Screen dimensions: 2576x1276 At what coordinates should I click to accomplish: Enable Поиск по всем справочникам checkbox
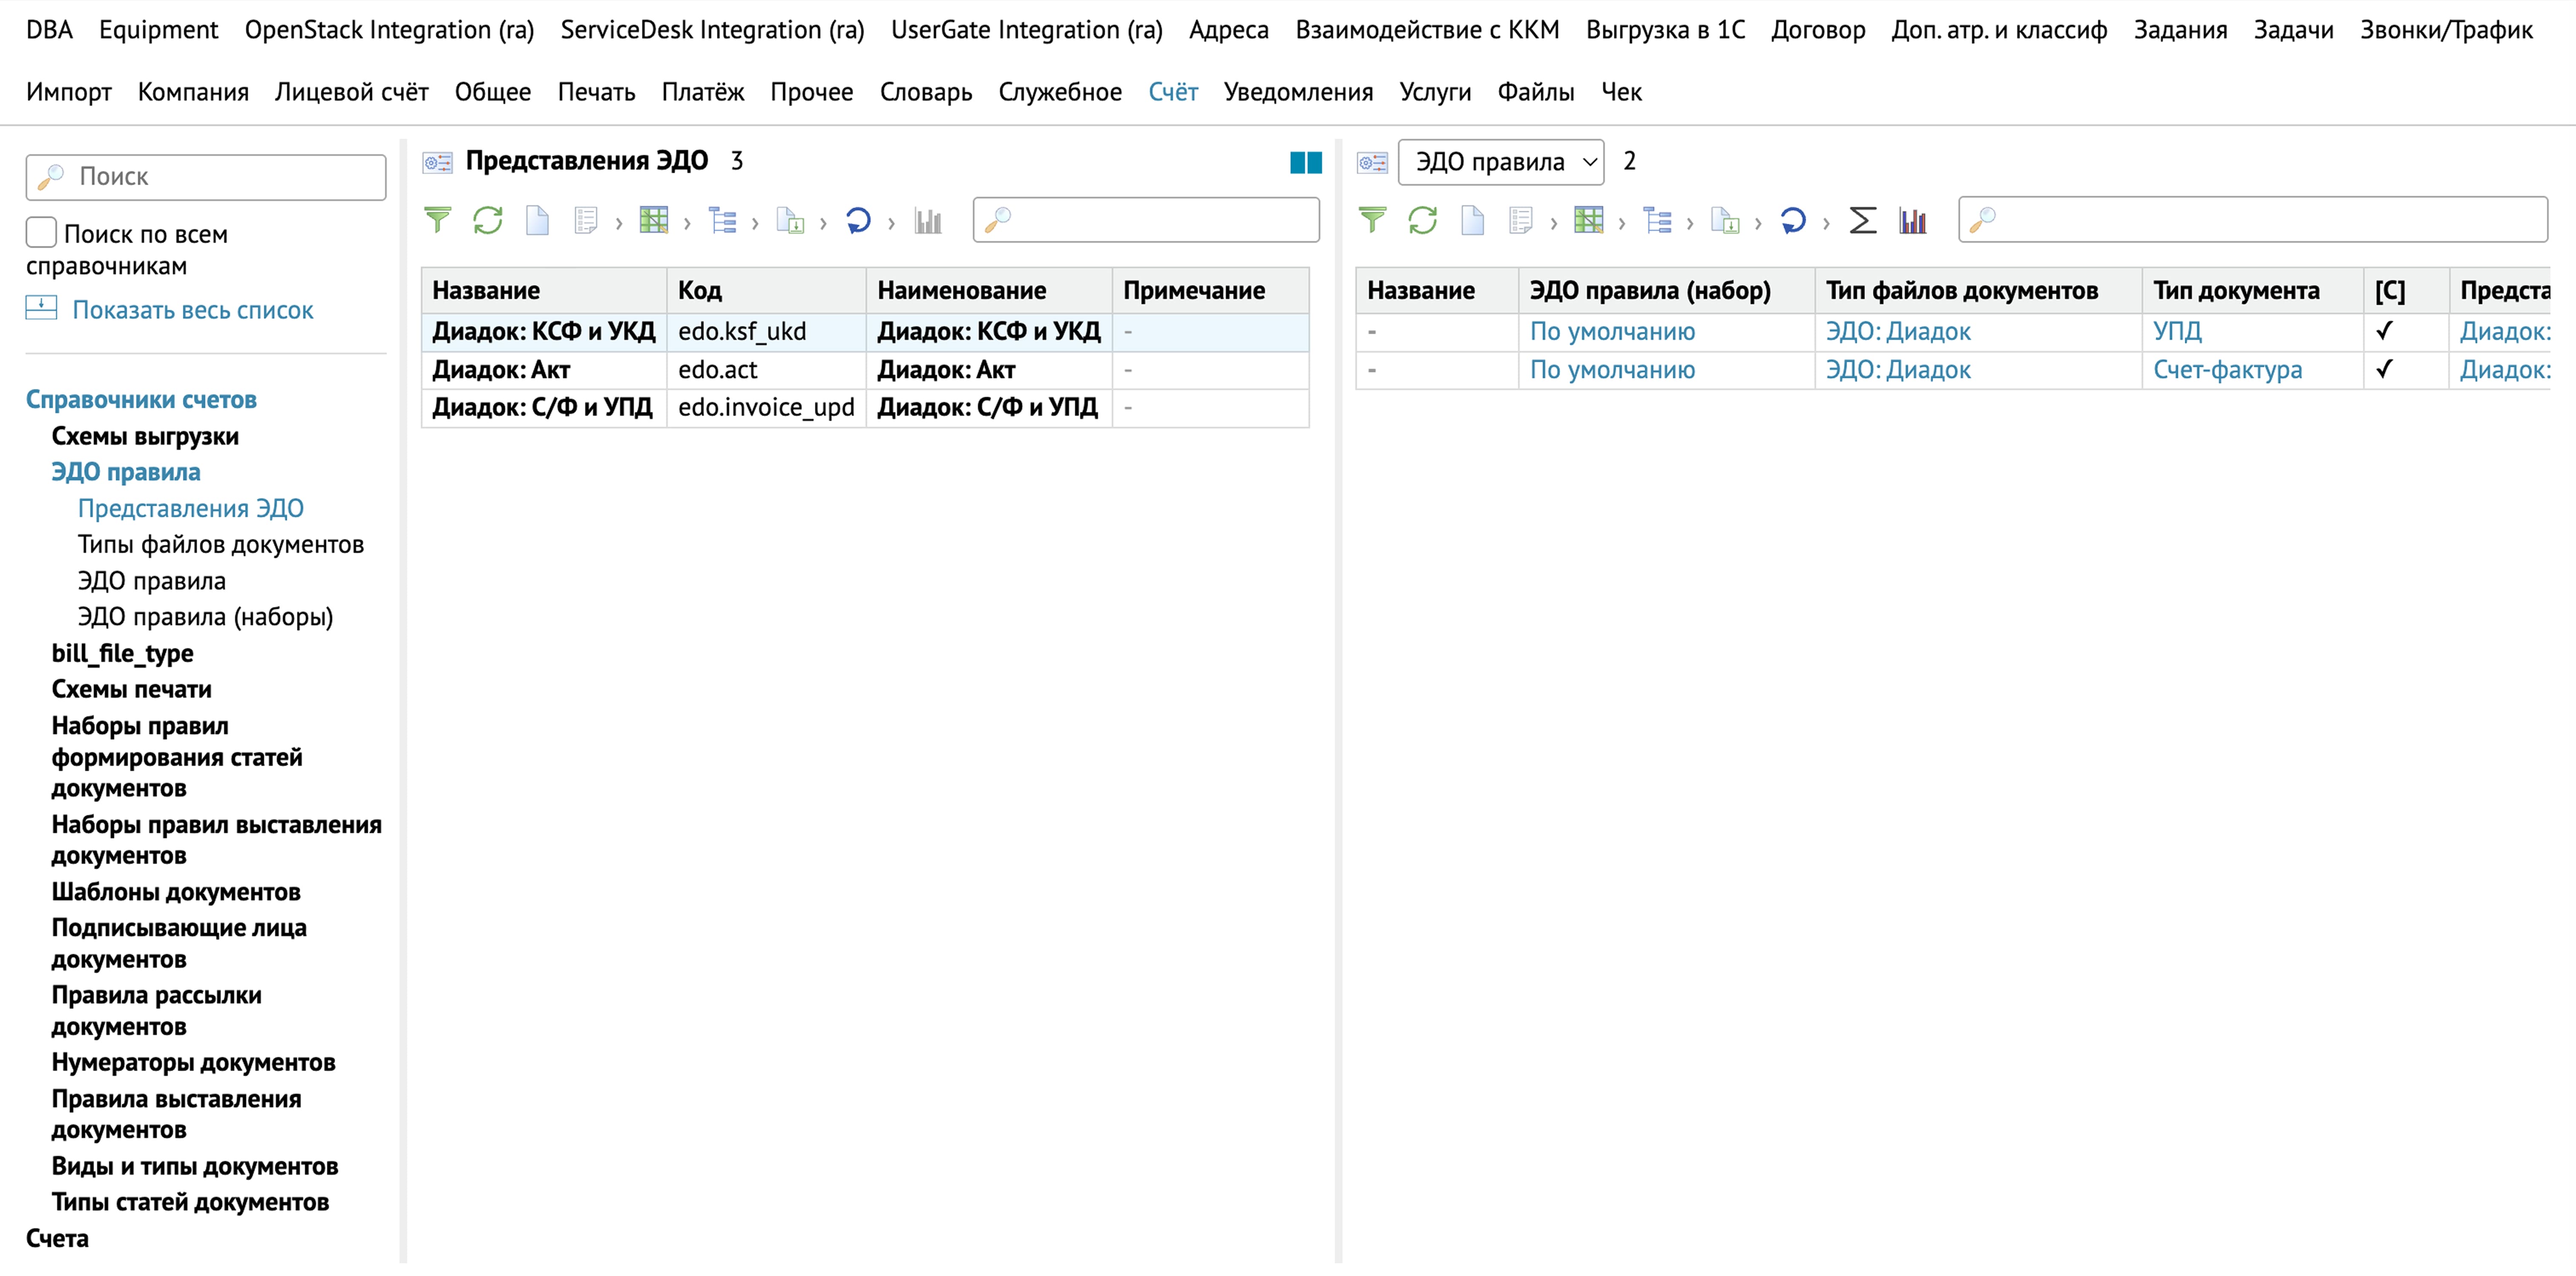coord(41,232)
